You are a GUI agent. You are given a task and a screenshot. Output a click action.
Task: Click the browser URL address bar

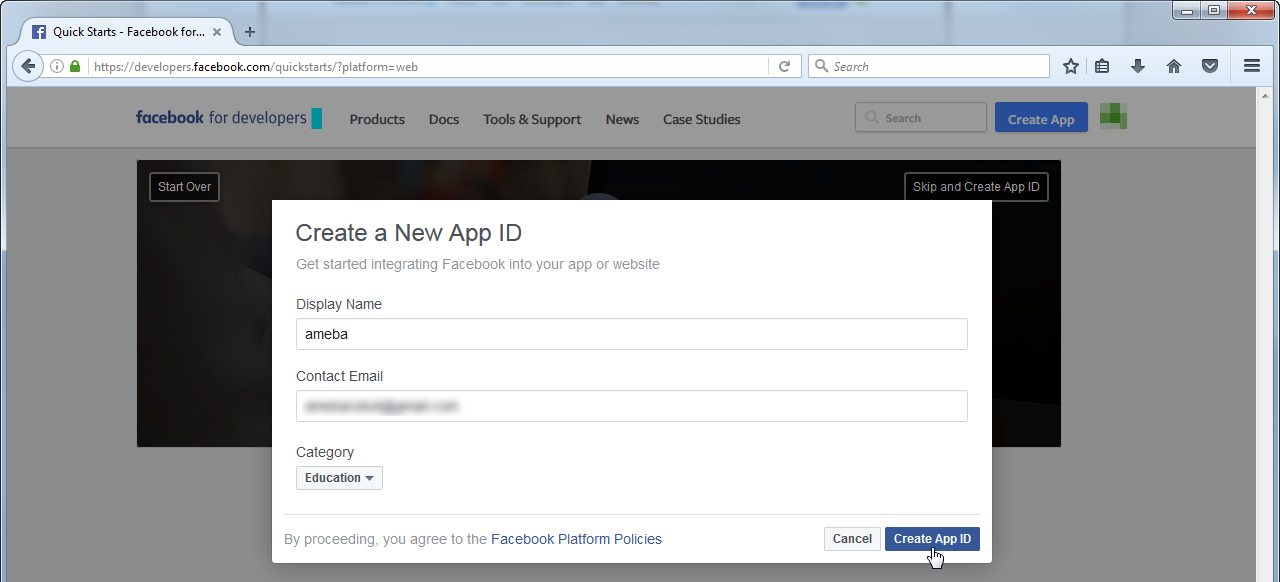[430, 67]
